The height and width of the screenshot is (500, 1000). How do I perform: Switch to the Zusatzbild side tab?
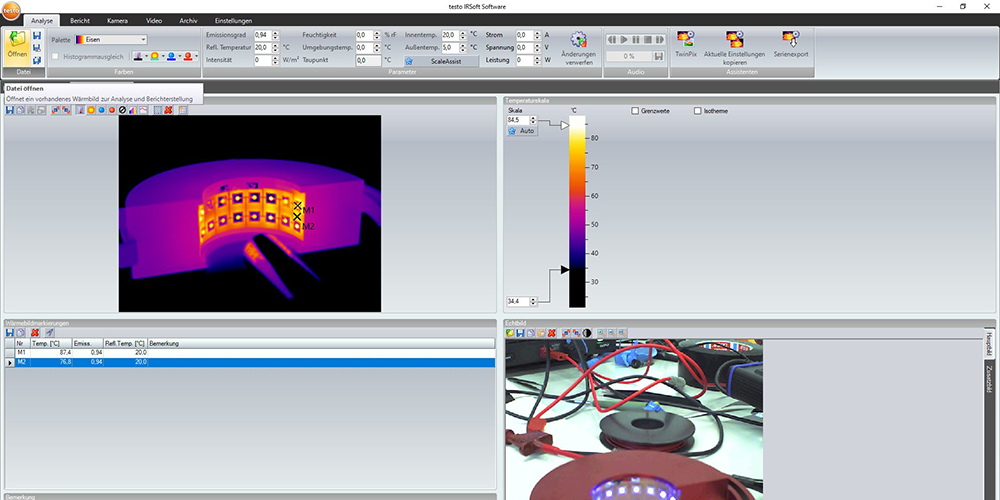click(989, 378)
